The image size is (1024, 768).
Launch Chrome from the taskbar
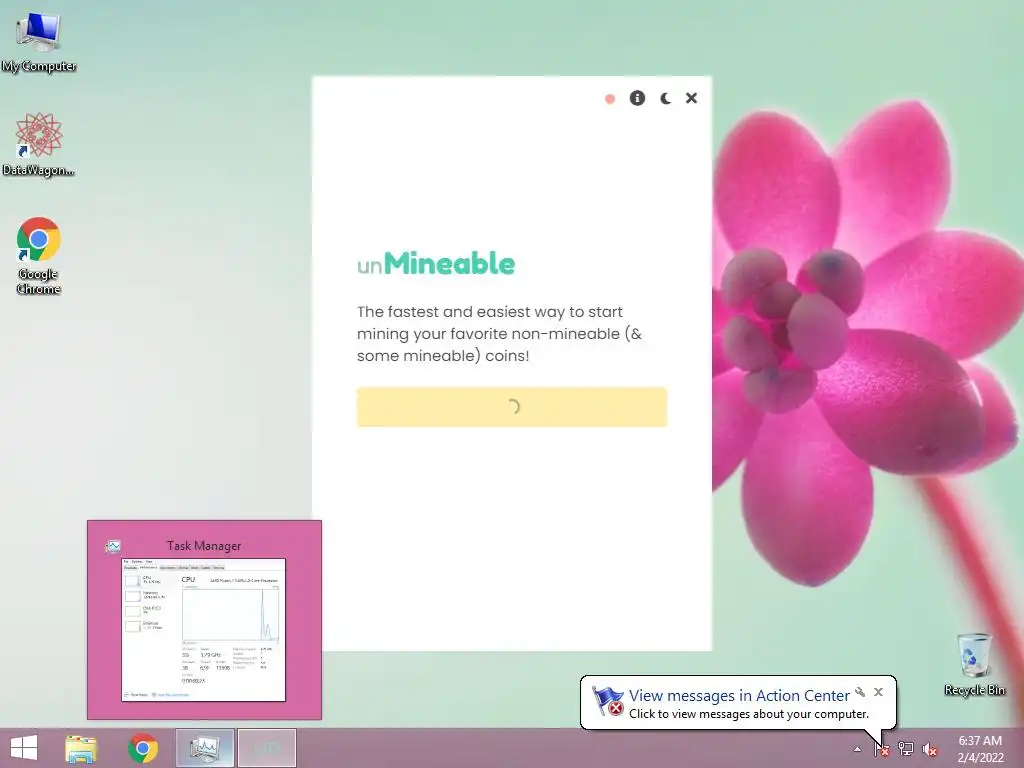[x=143, y=748]
